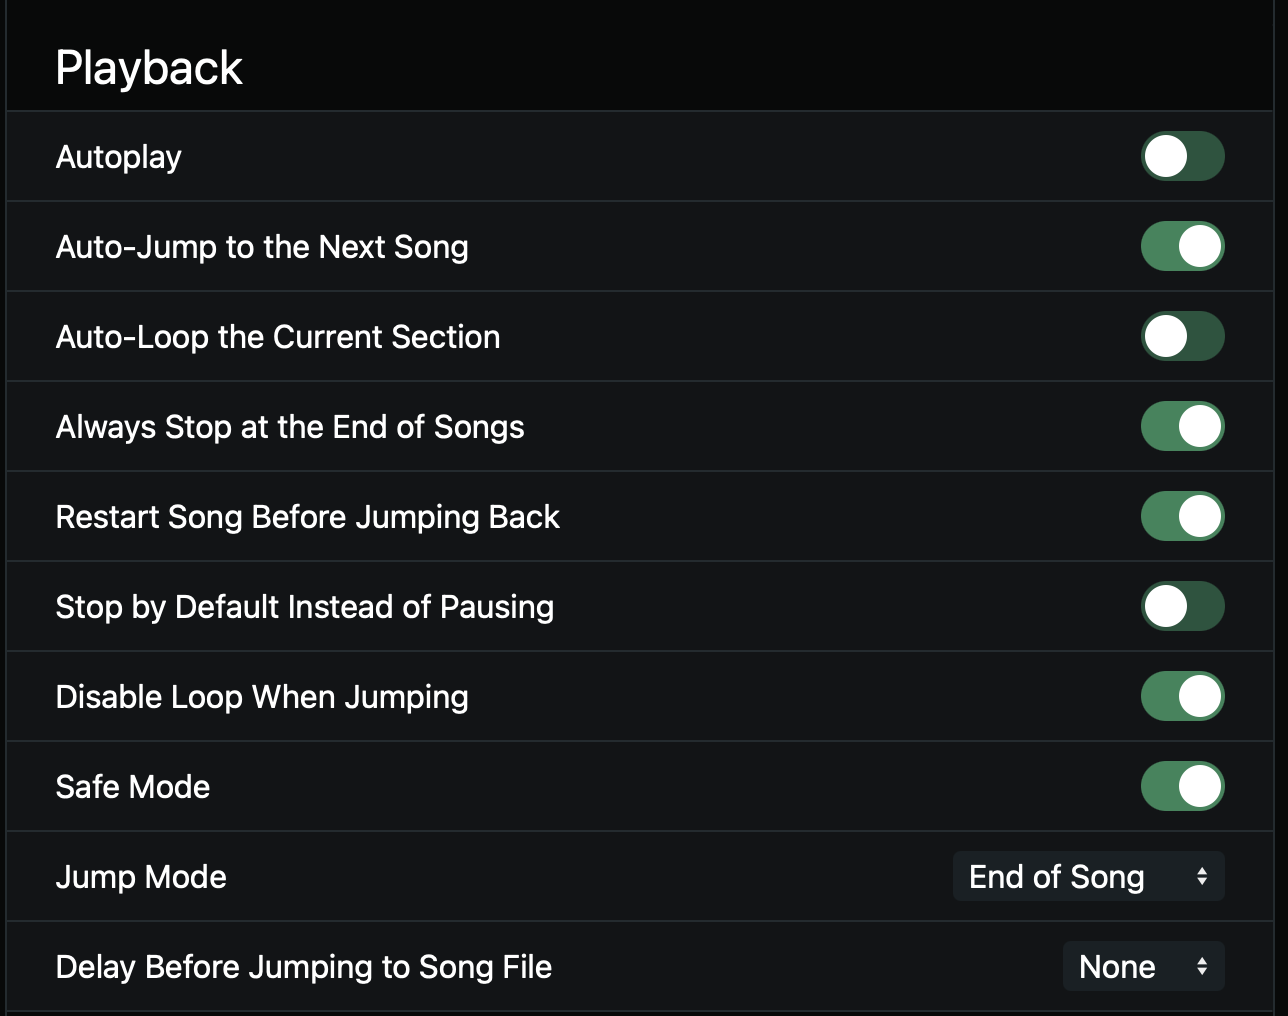The image size is (1288, 1016).
Task: Click Stop by Default Instead of Pausing text
Action: (x=305, y=607)
